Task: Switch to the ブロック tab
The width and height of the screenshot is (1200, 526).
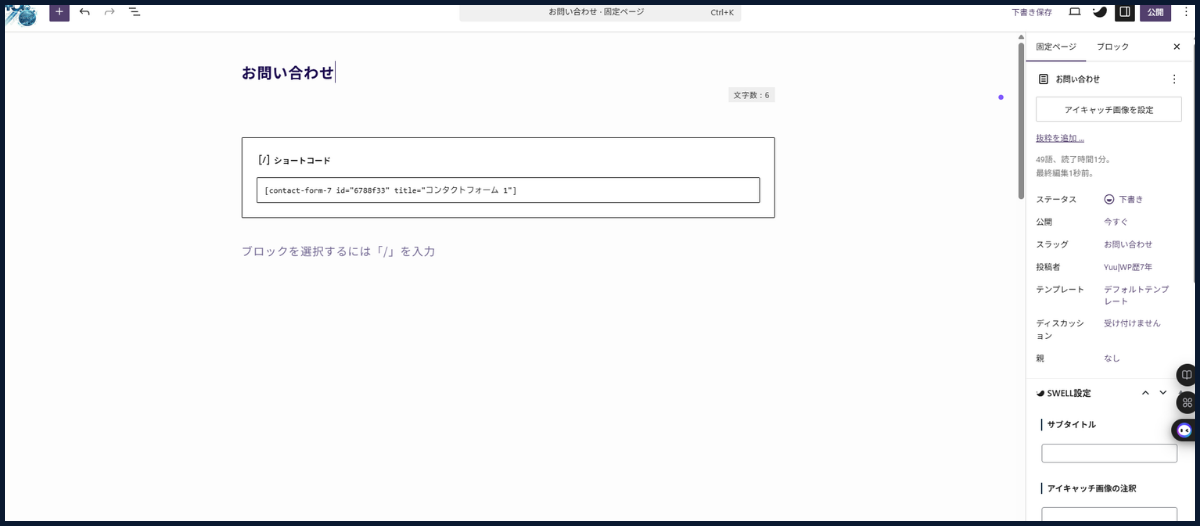Action: pyautogui.click(x=1112, y=47)
